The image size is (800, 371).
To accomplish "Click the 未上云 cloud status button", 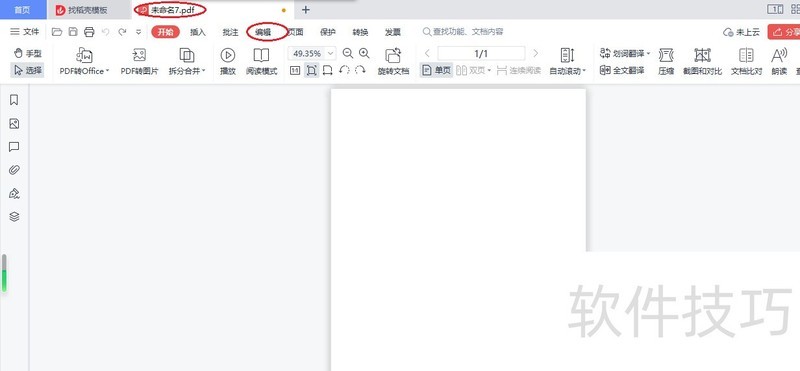I will pyautogui.click(x=741, y=32).
